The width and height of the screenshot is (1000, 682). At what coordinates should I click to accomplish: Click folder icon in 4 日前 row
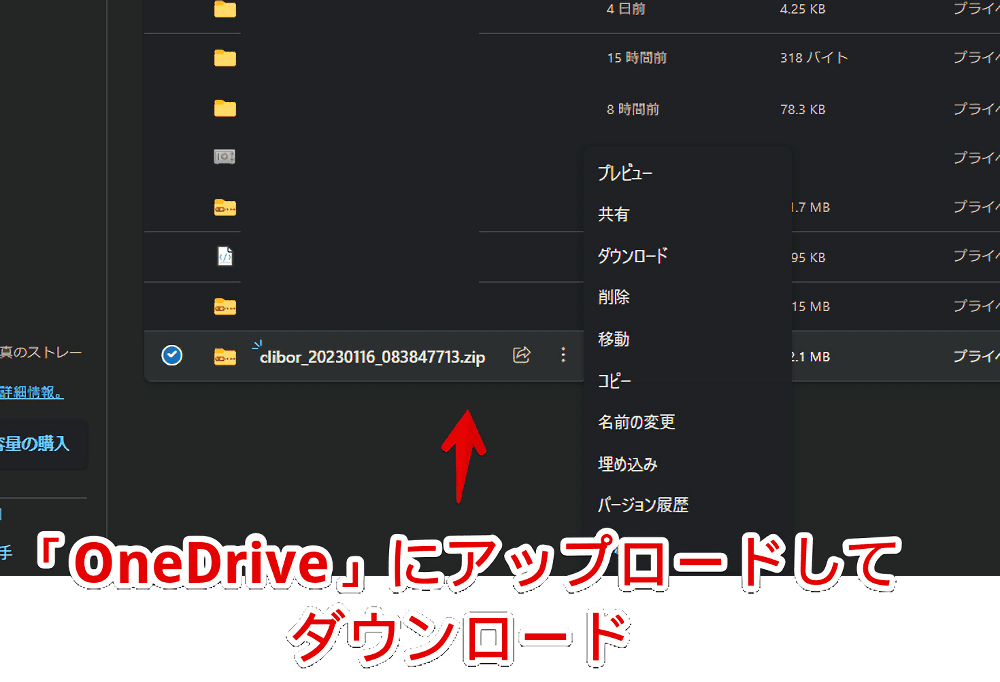tap(224, 9)
